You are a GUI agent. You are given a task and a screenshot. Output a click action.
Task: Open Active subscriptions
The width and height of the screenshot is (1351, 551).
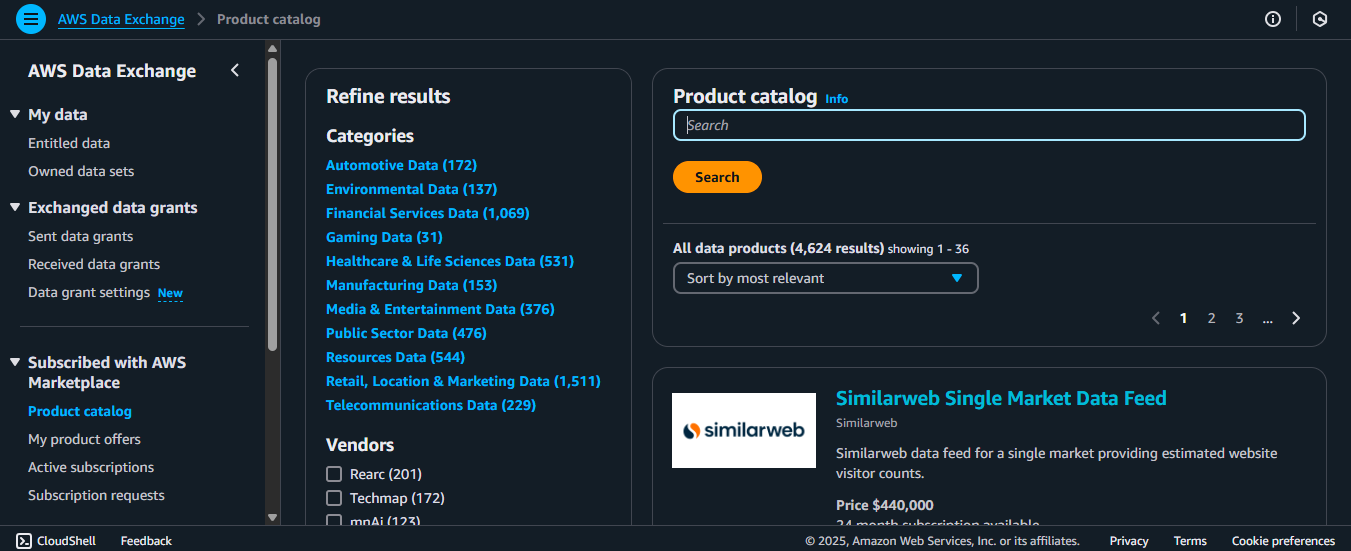click(91, 467)
